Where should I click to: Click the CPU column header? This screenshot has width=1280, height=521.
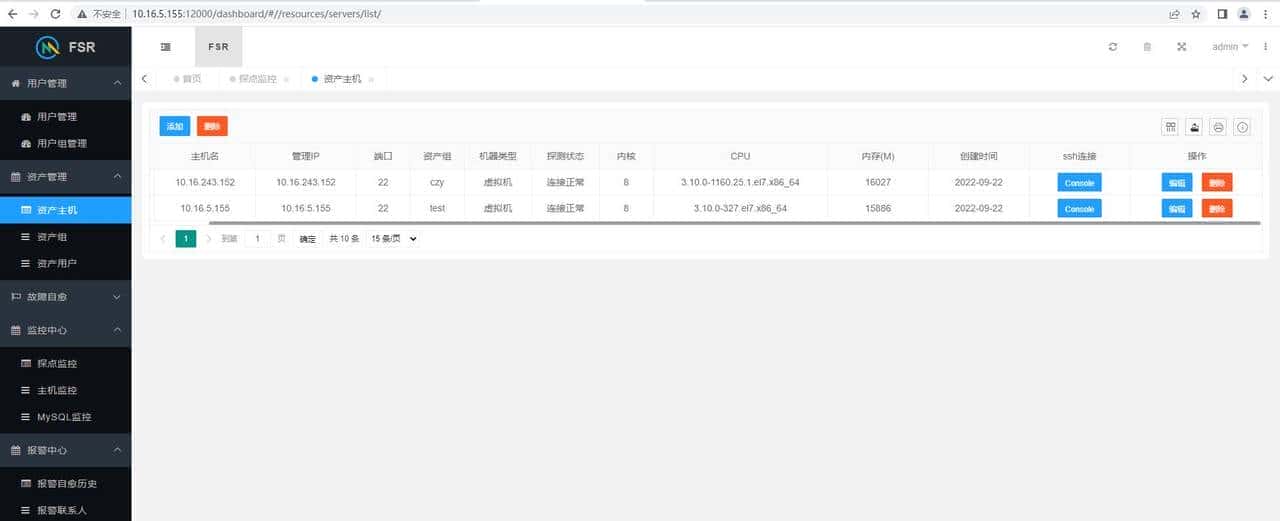(740, 156)
